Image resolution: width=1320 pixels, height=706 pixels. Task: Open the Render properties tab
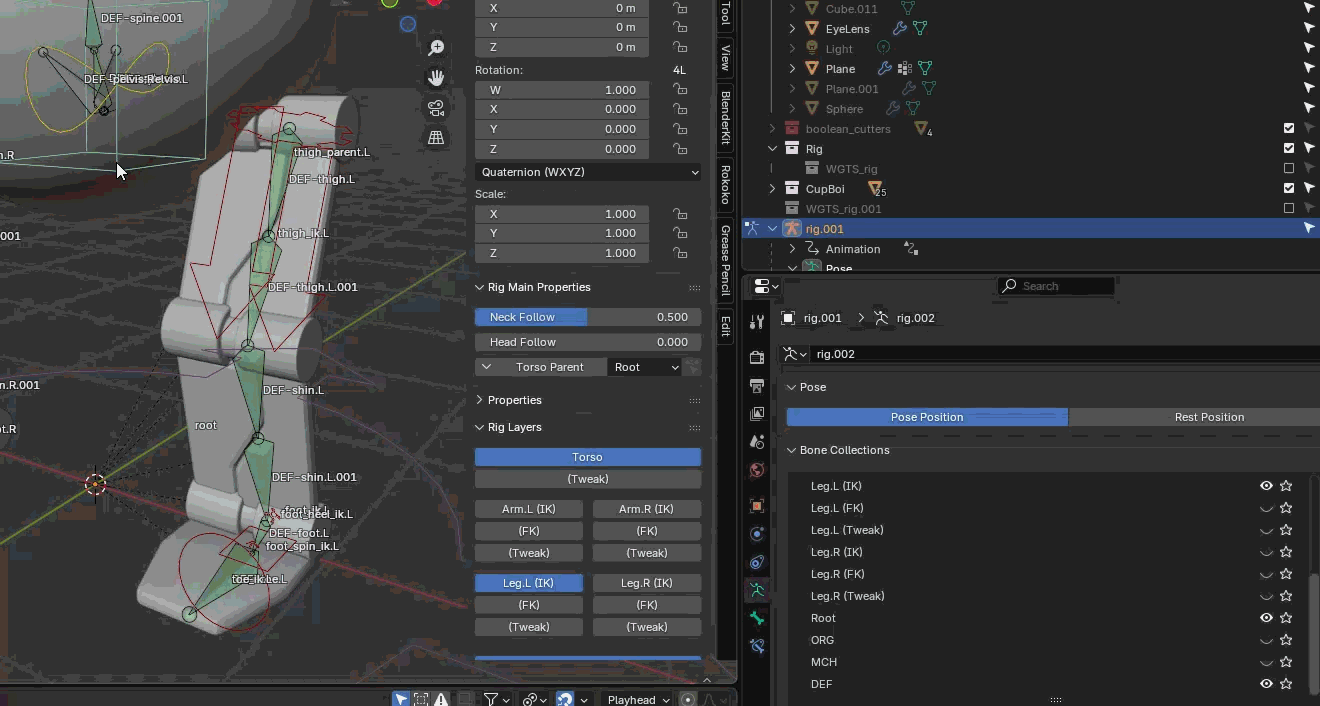point(757,355)
